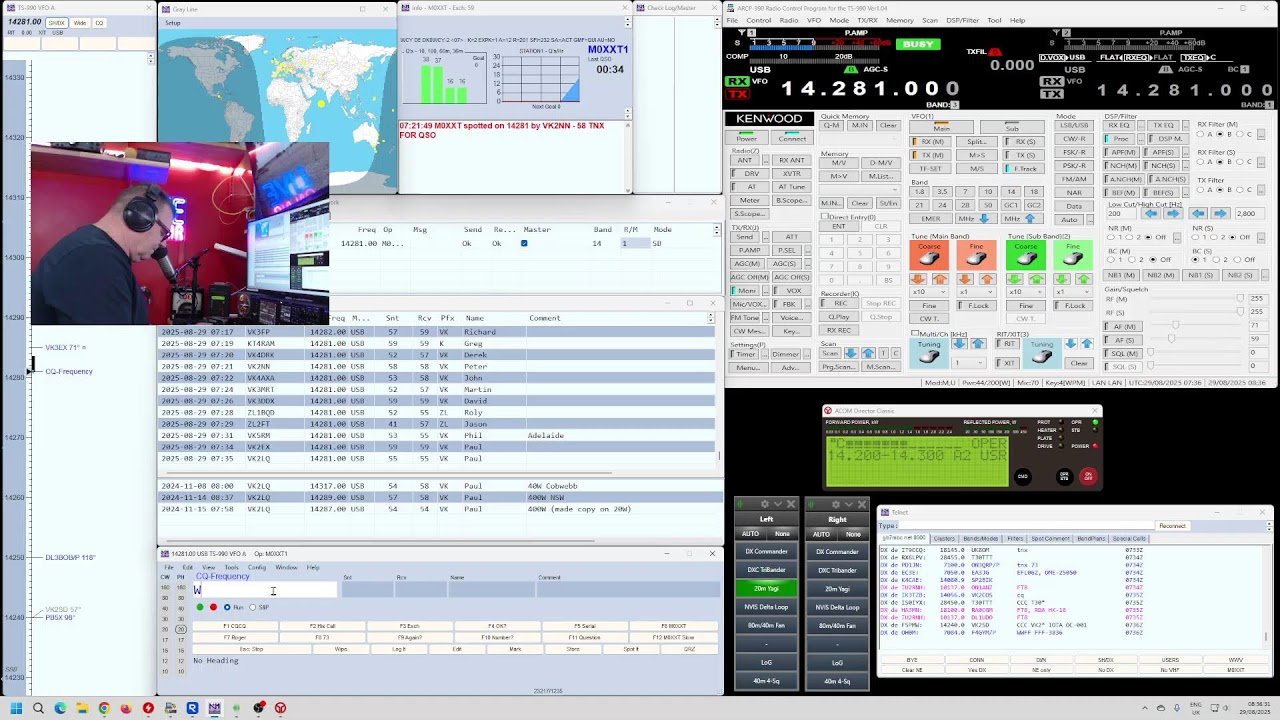Click the ACOM Director CMD round button
The image size is (1280, 720).
1022,477
